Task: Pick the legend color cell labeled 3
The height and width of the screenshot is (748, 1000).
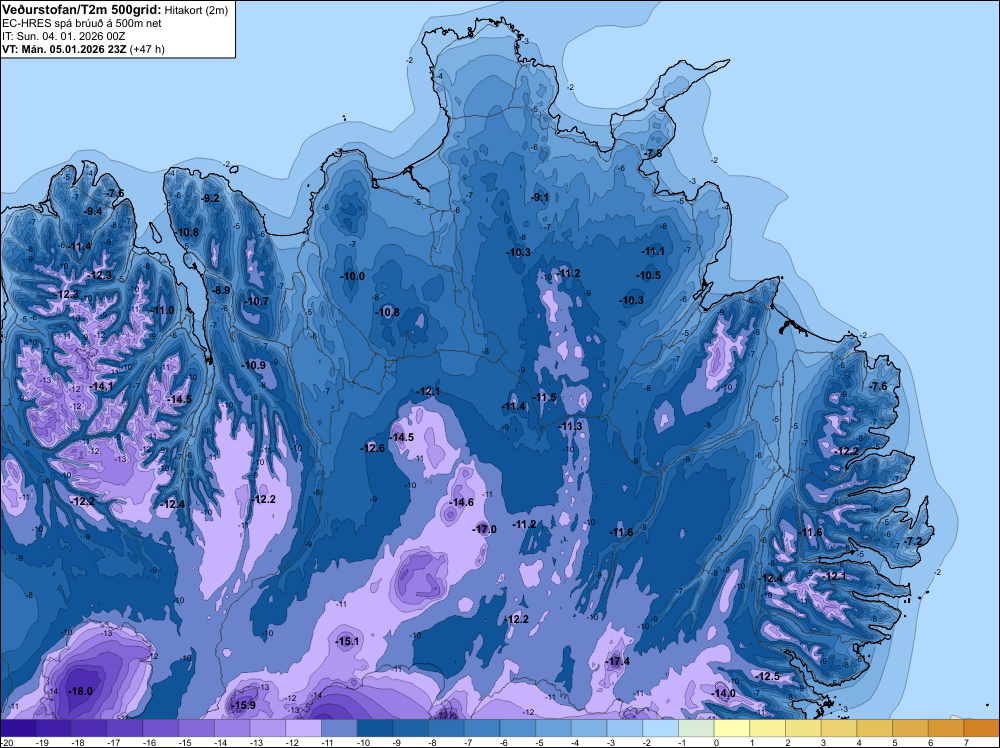Action: tap(839, 728)
